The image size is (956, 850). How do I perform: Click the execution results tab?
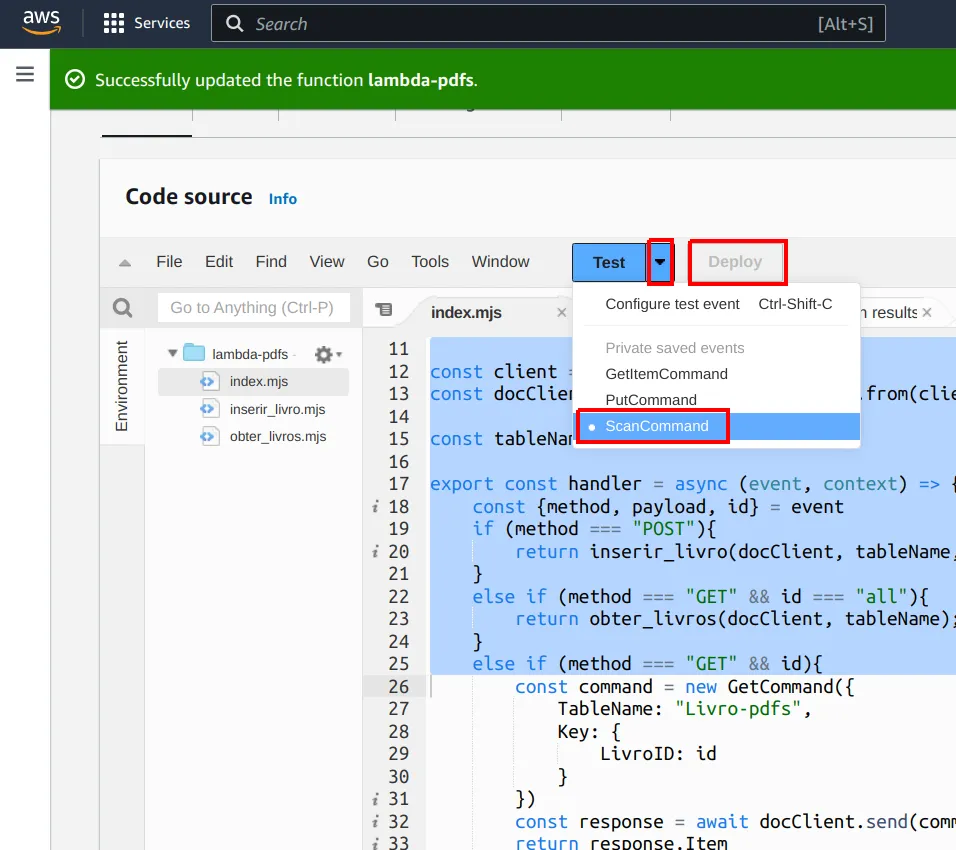click(x=889, y=313)
